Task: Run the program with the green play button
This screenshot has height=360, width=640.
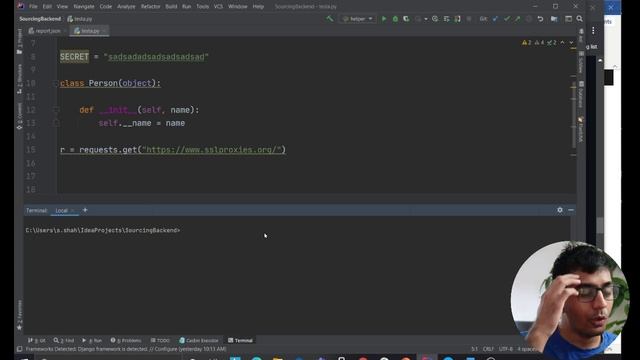Action: point(384,19)
